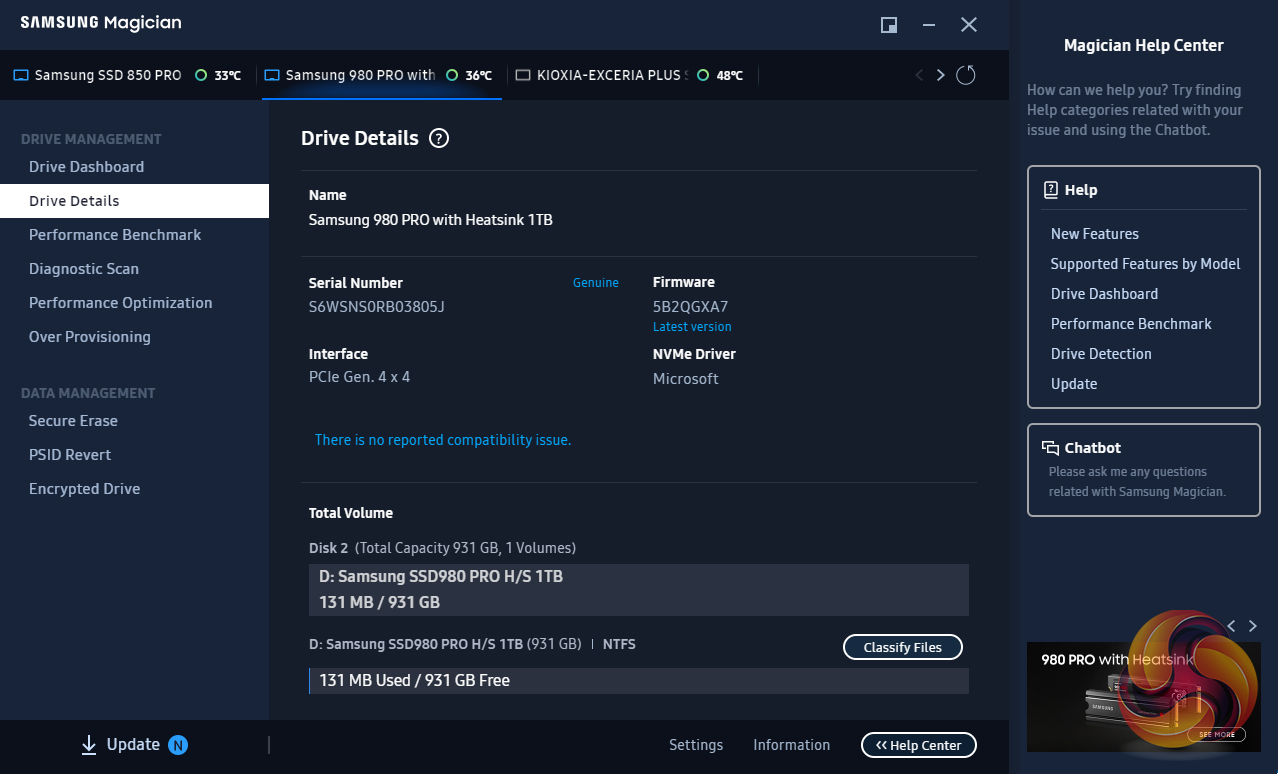This screenshot has height=774, width=1278.
Task: Open New Features help topic
Action: point(1095,234)
